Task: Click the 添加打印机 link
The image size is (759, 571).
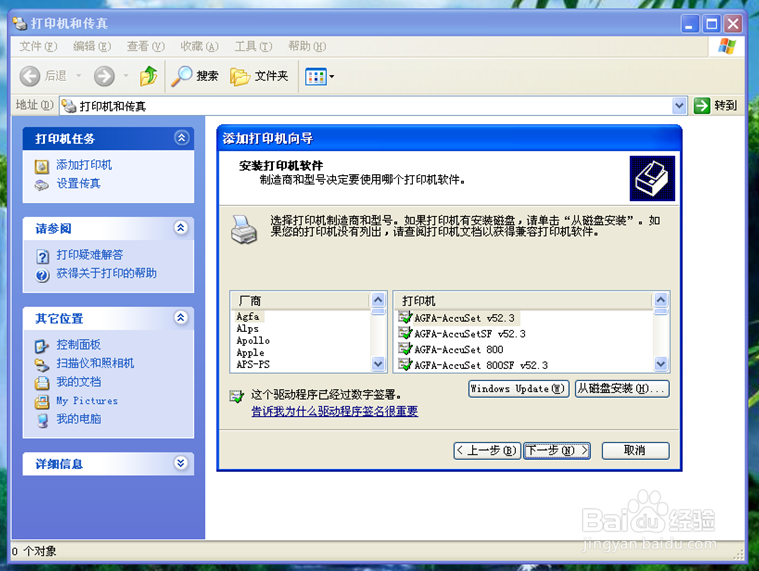Action: 84,165
